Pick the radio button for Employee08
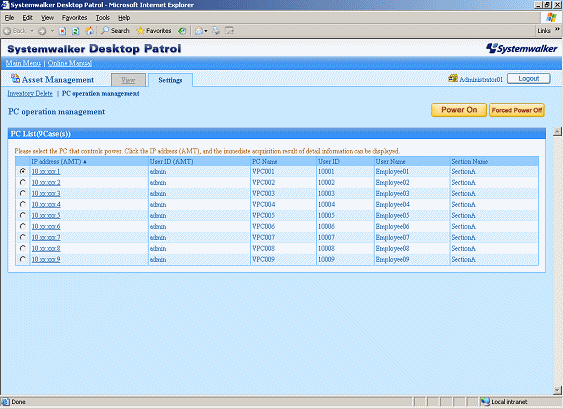The height and width of the screenshot is (409, 563). click(23, 248)
